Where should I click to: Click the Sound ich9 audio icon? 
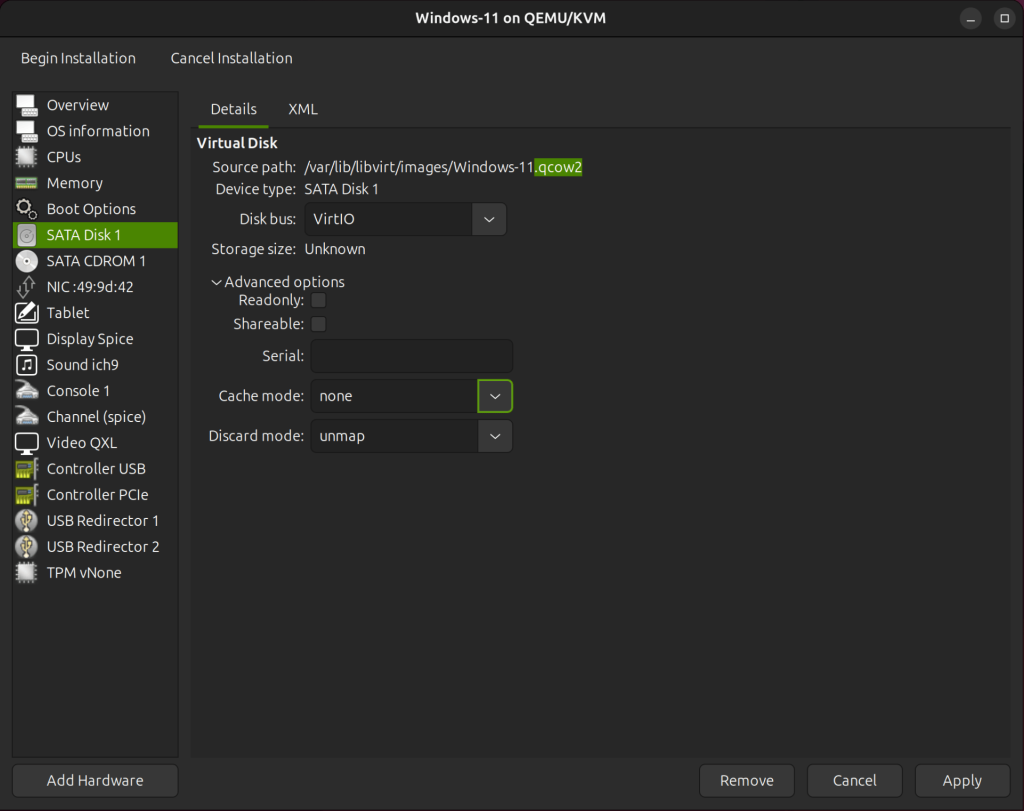click(x=27, y=365)
